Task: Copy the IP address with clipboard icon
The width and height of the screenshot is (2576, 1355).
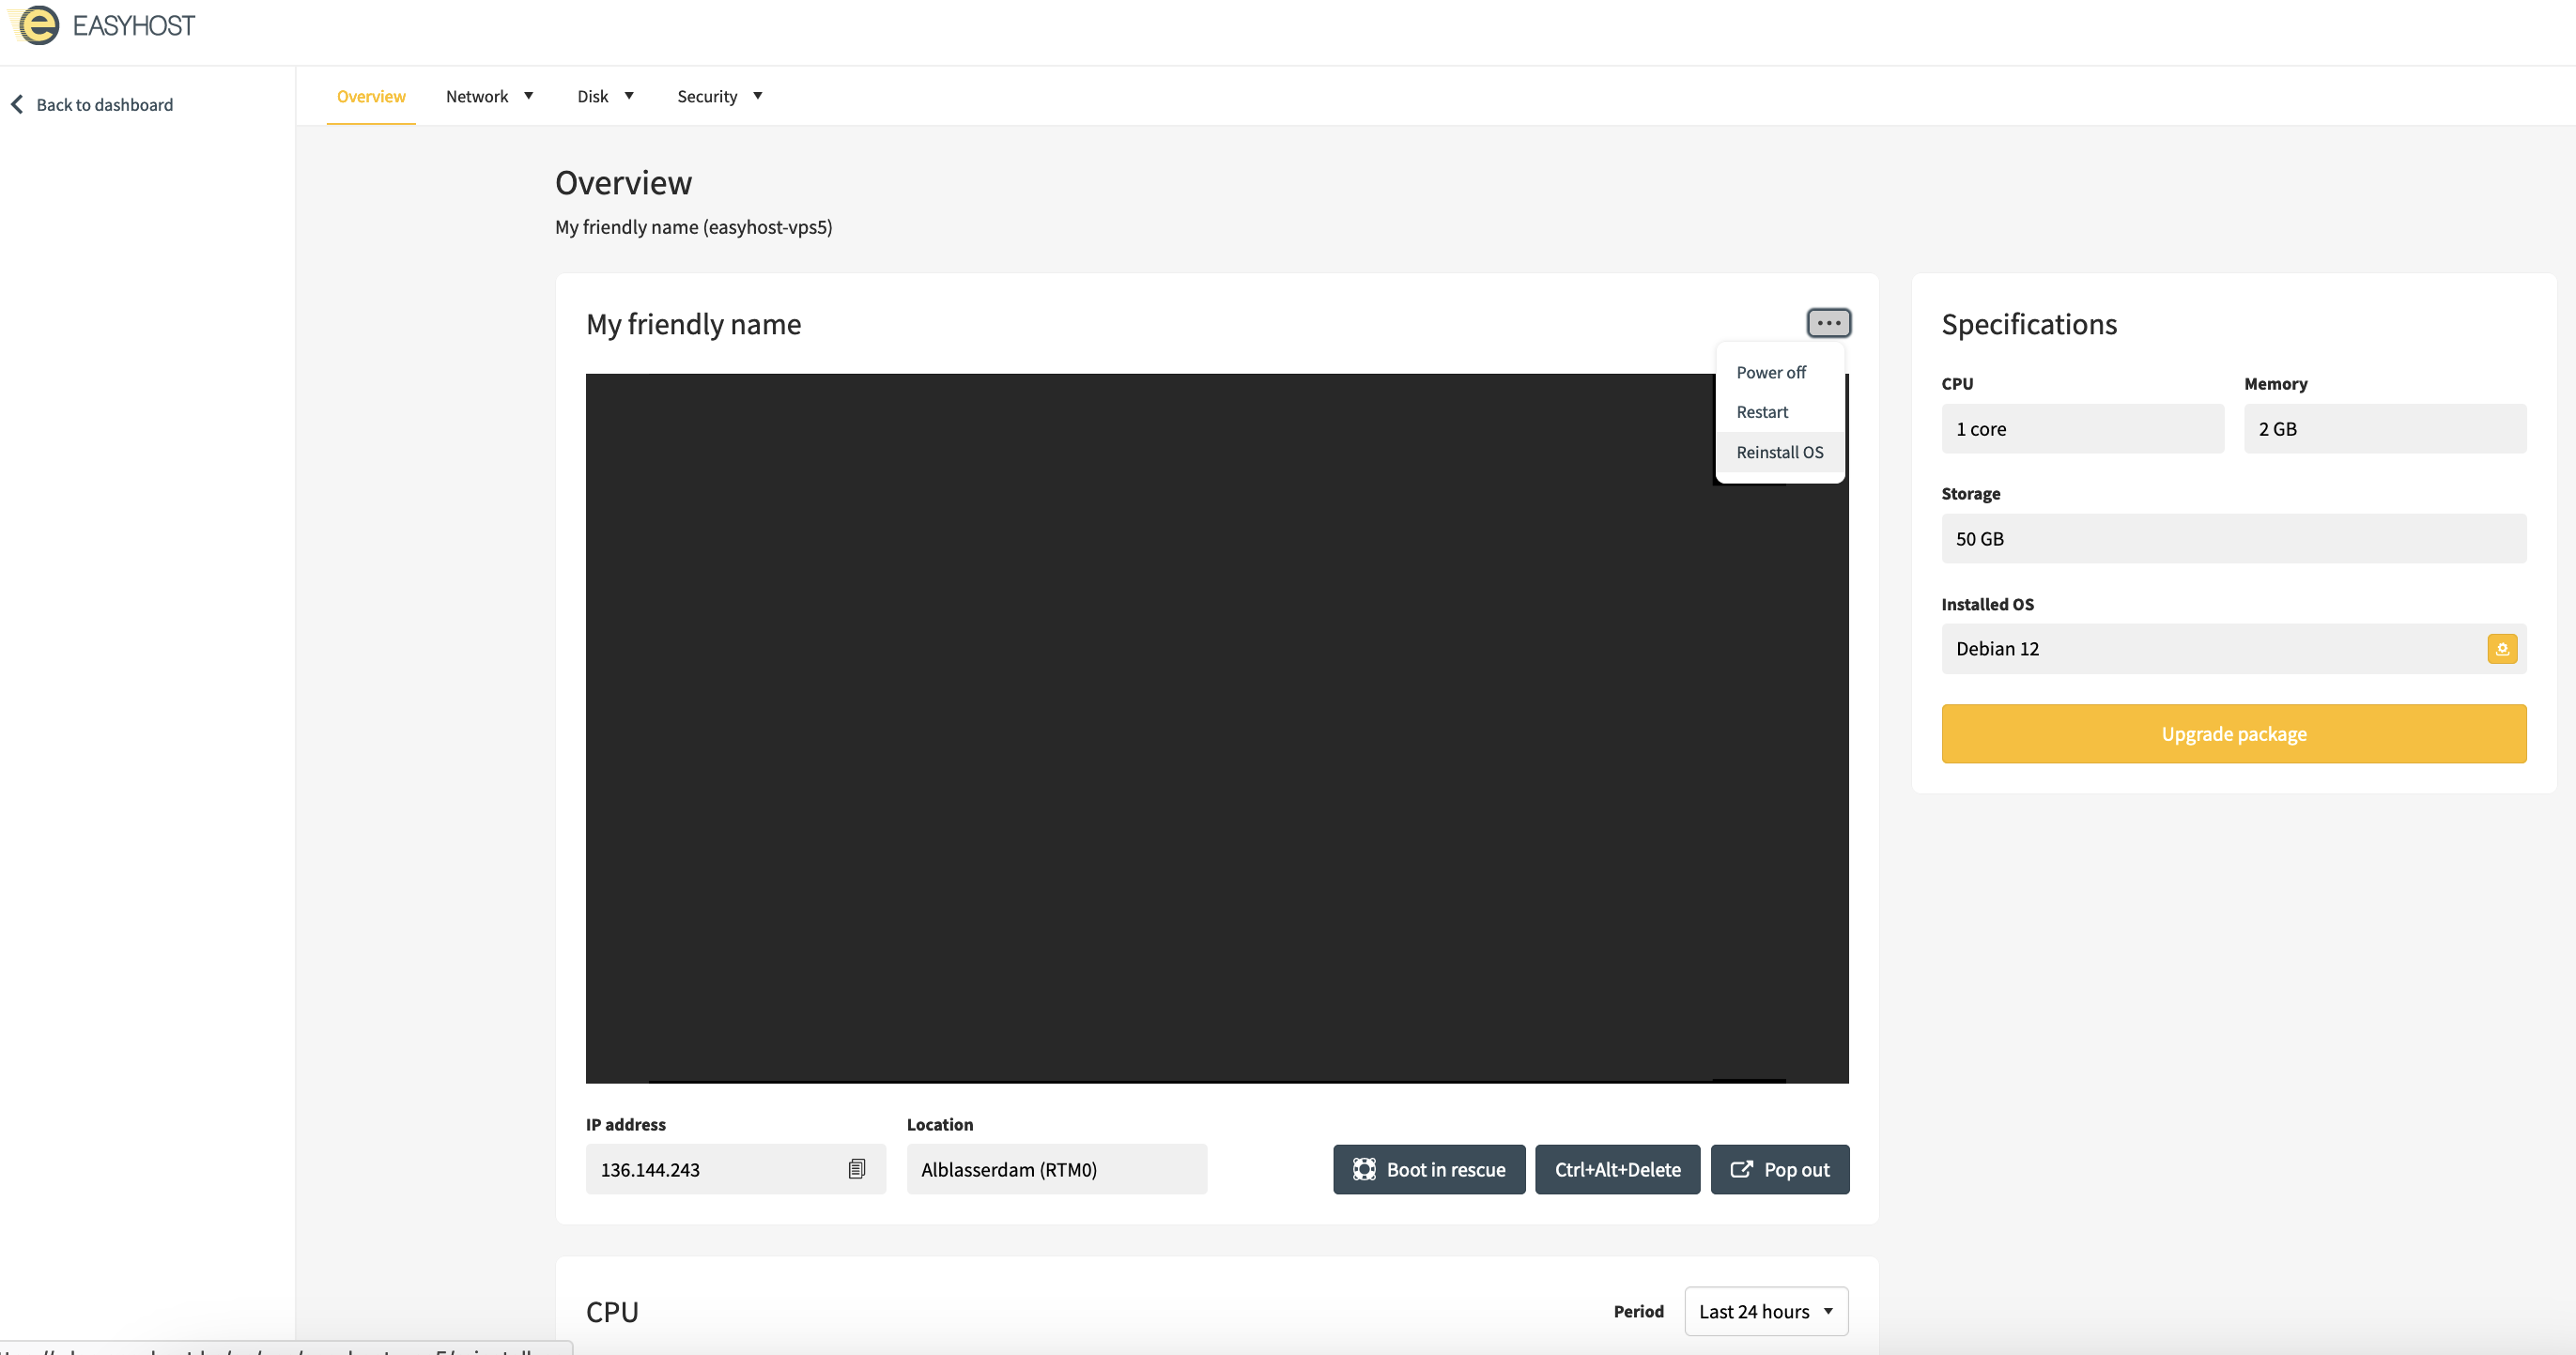Action: 856,1169
